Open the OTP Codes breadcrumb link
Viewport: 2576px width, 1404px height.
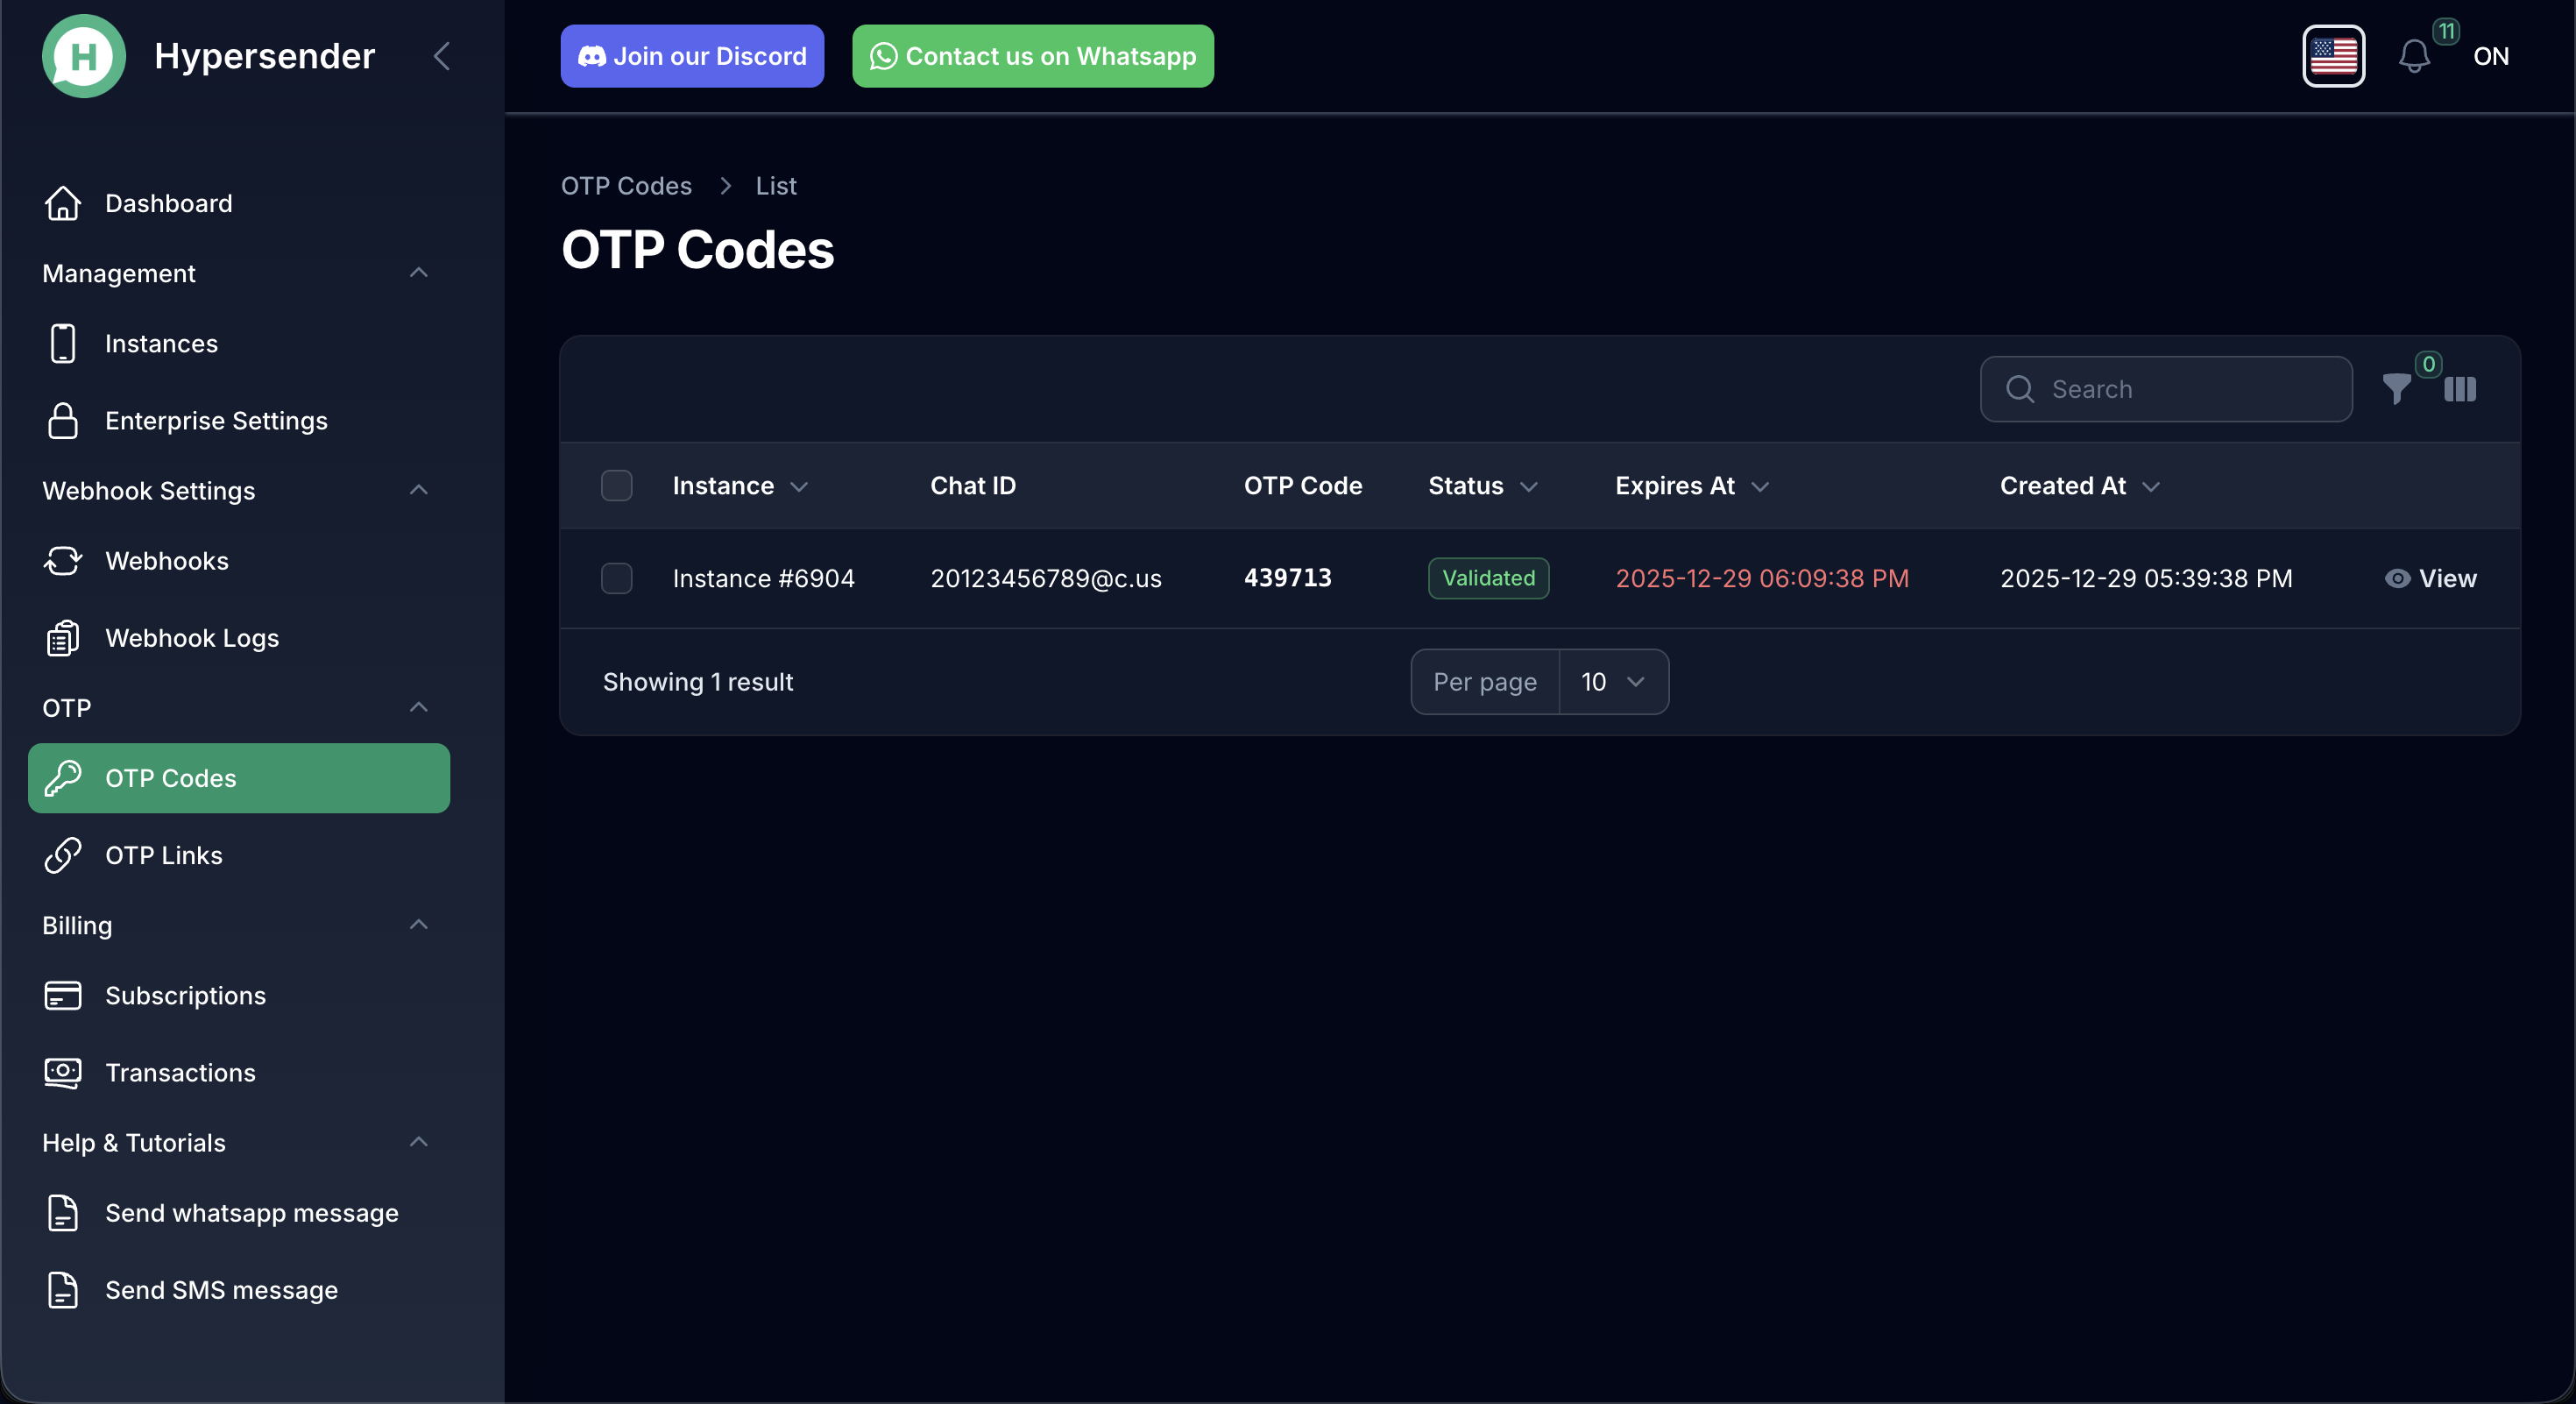(626, 185)
